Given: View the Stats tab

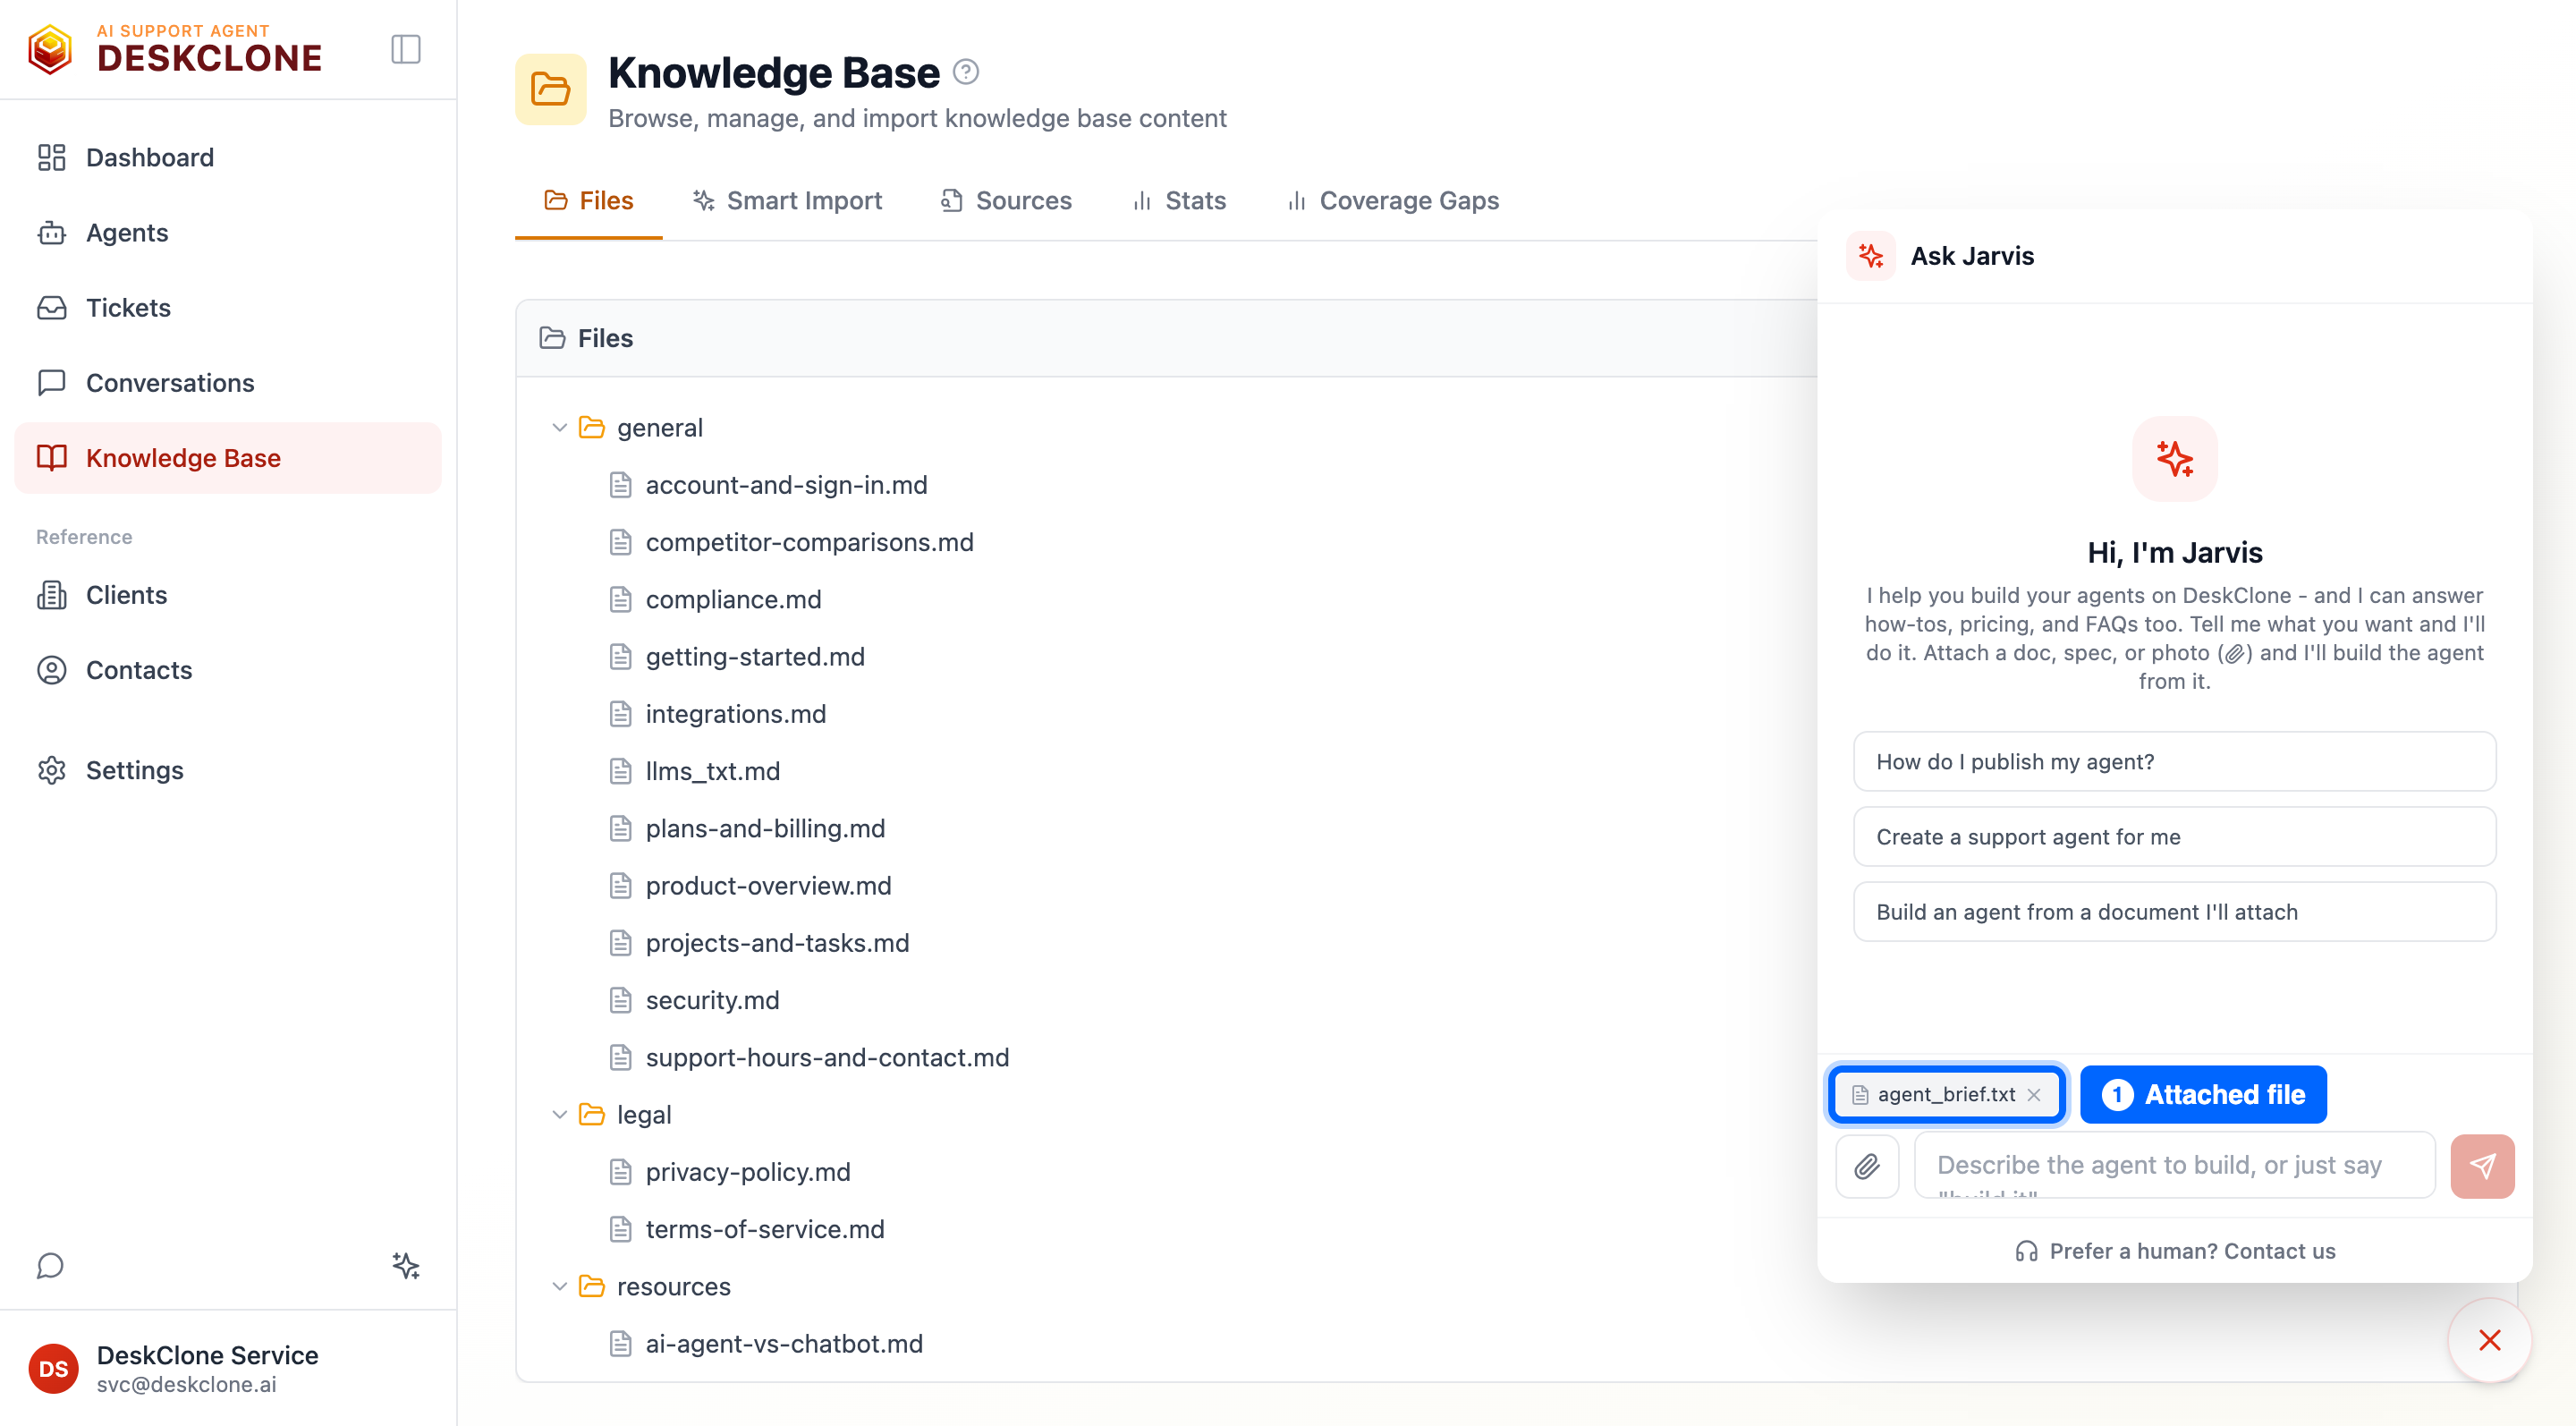Looking at the screenshot, I should (x=1178, y=200).
